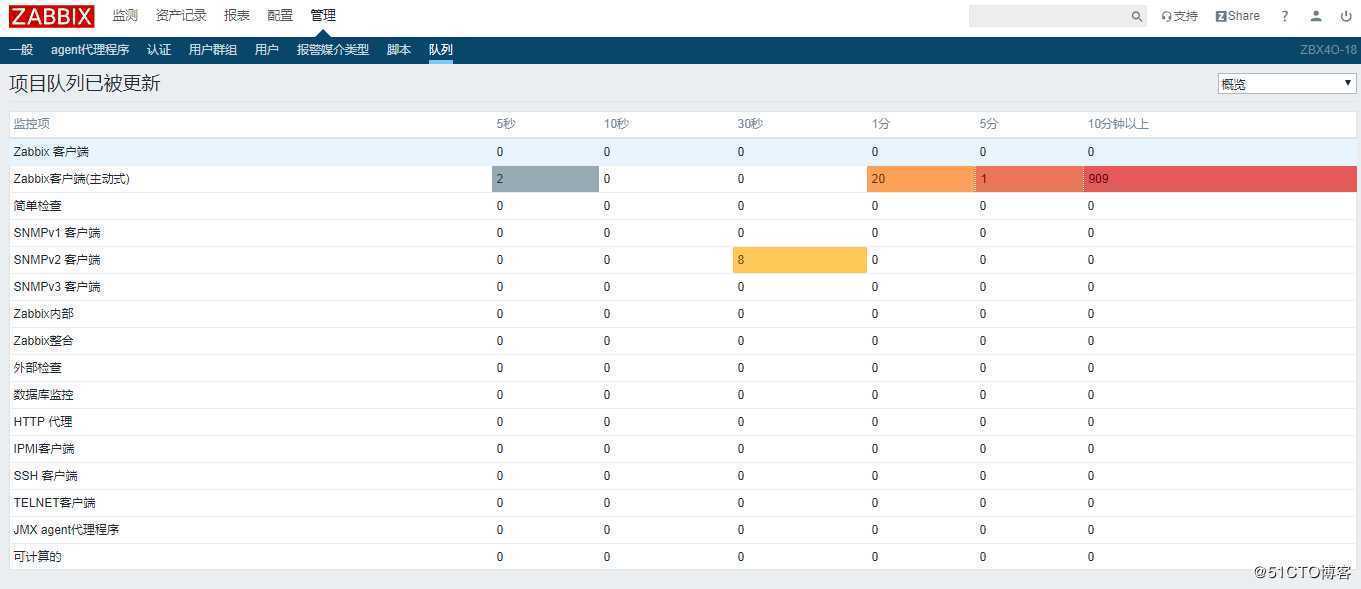Click the yellow SNMPv2 cell showing 8
The width and height of the screenshot is (1361, 589).
(799, 260)
